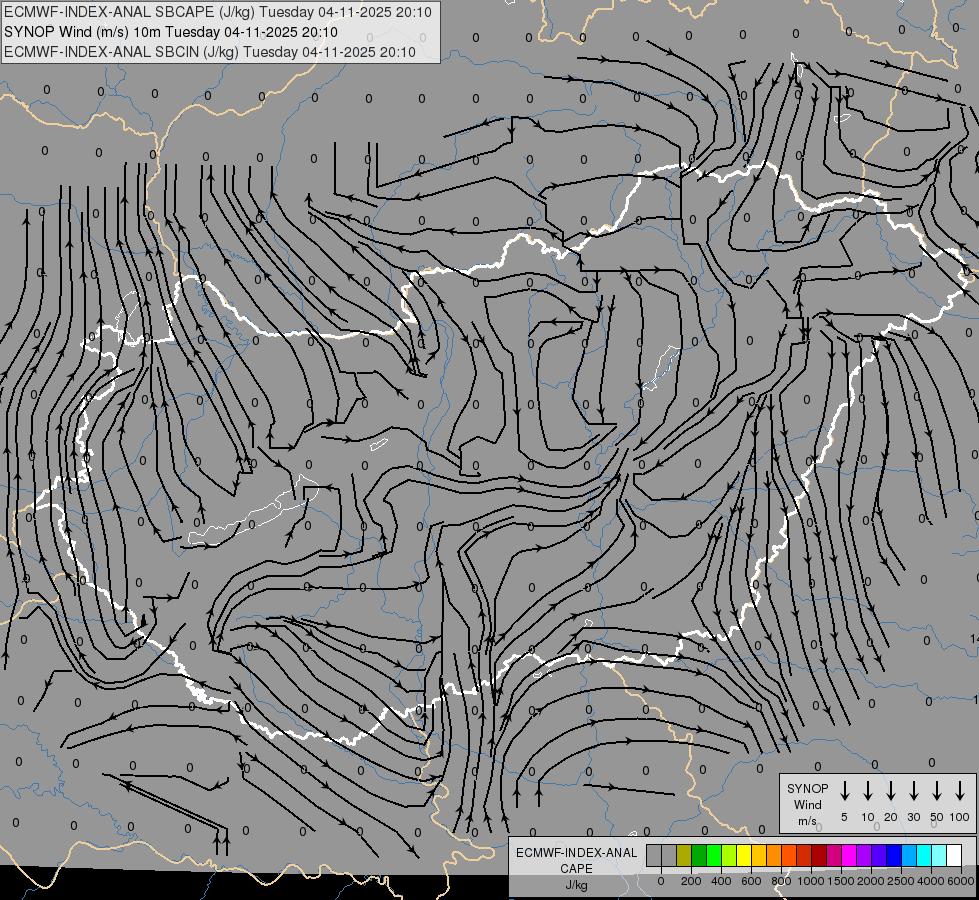Click the 100 speed label in wind legend
This screenshot has width=979, height=900.
click(960, 817)
